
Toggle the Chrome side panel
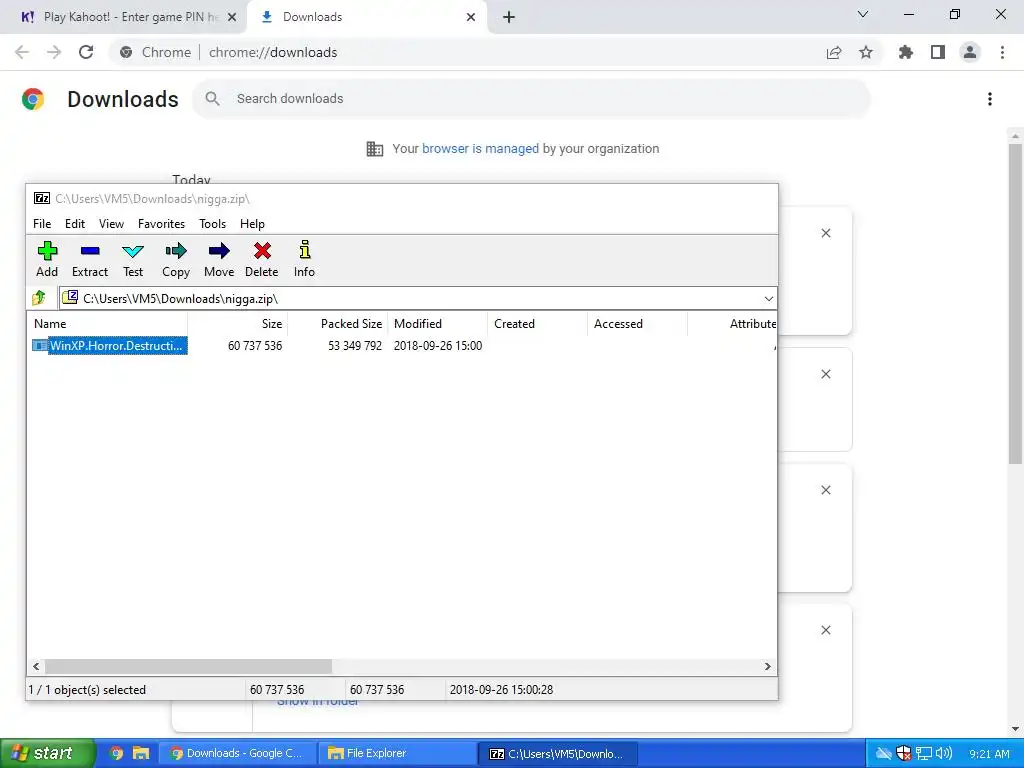pos(938,52)
